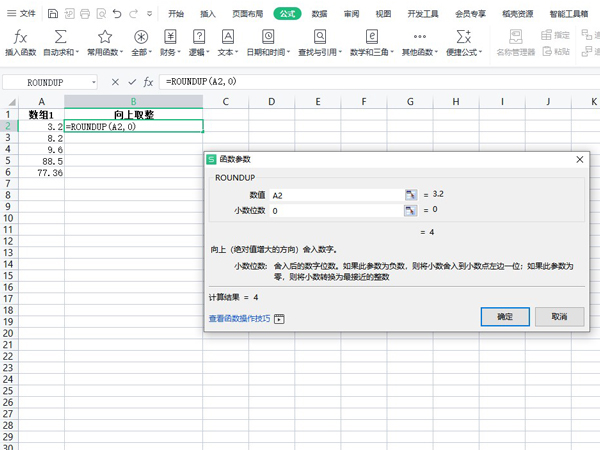Click the Date and Time (日期和时间) functions icon
Screen dimensions: 600x450
270,37
